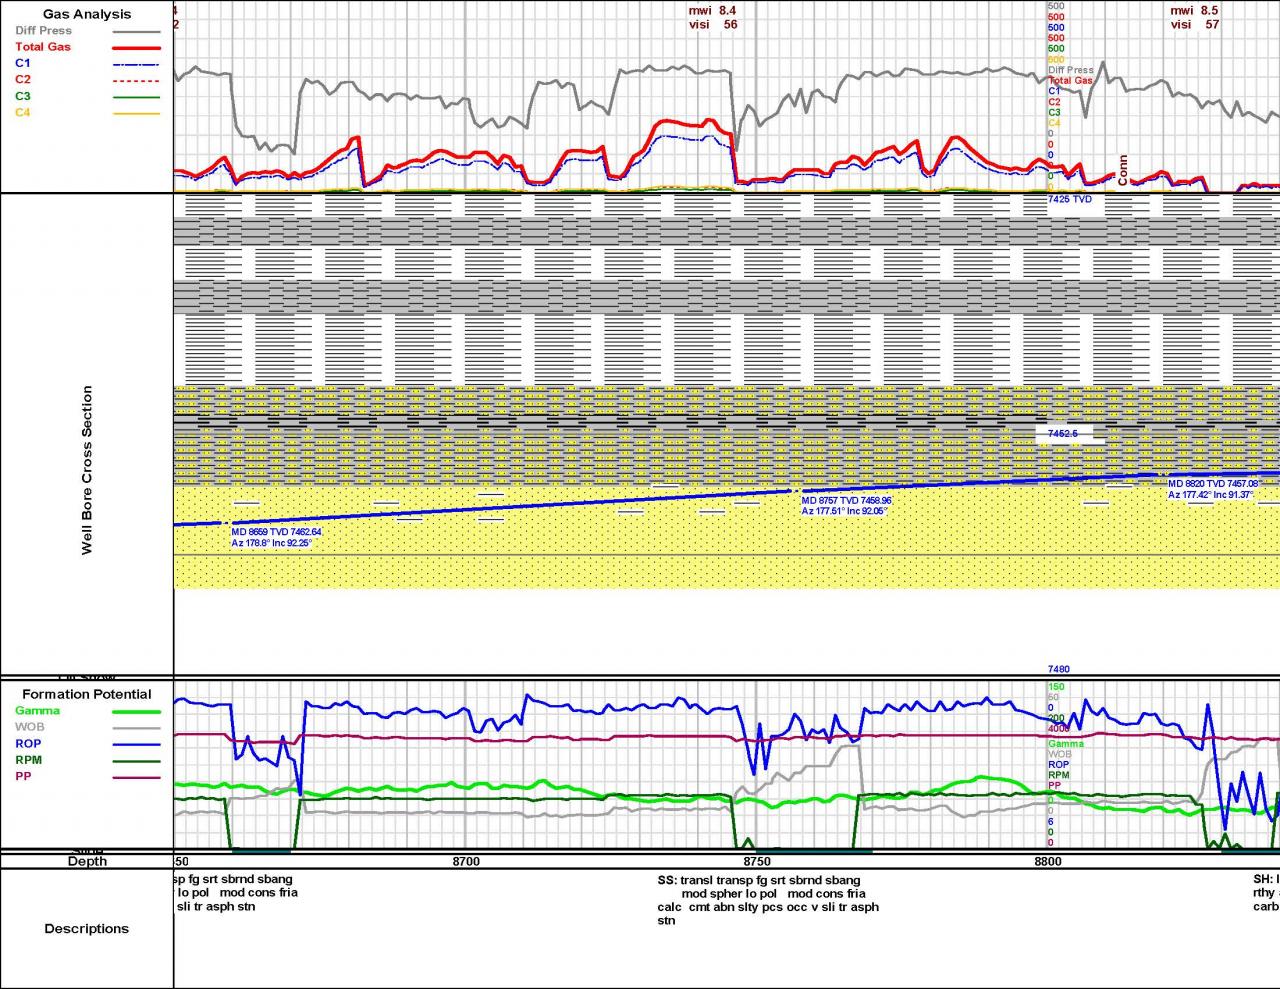The width and height of the screenshot is (1280, 989).
Task: Click the Diff Press label in Gas Analysis legend
Action: tap(43, 31)
